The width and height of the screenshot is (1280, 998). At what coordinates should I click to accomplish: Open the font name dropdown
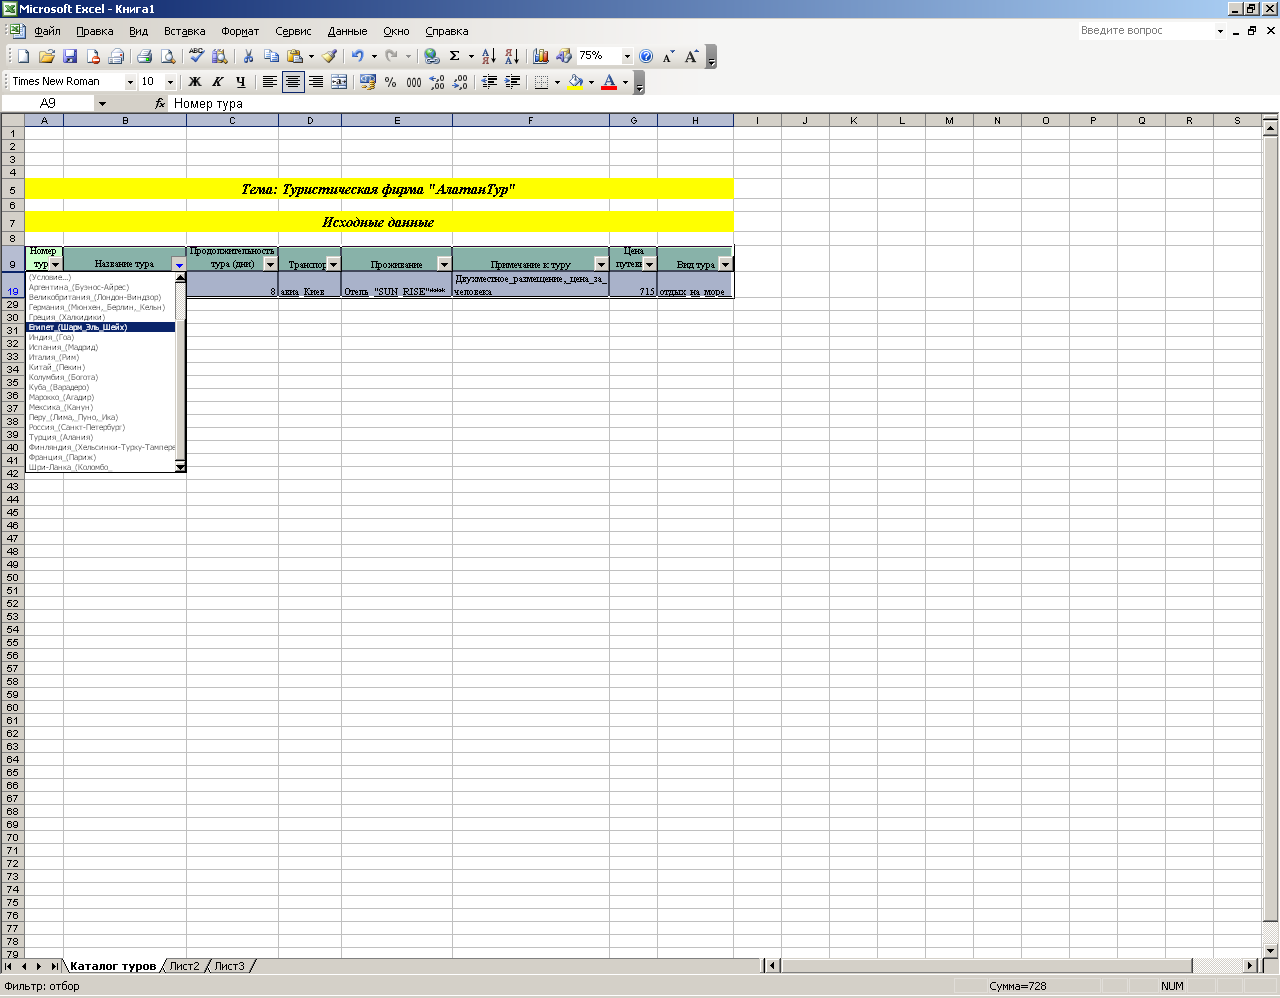click(130, 82)
